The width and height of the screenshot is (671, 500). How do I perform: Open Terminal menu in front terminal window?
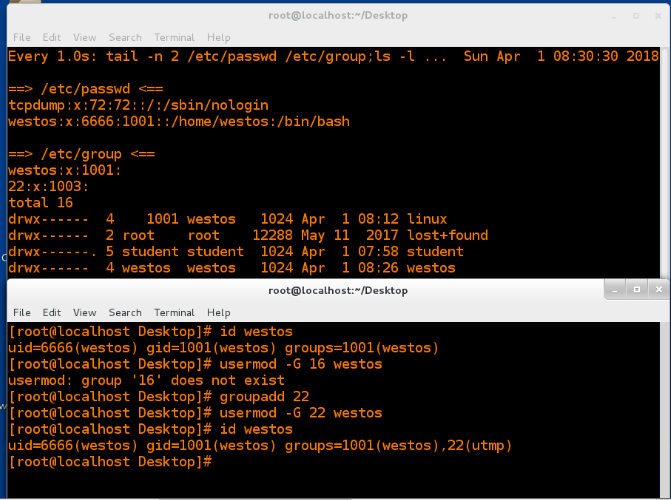(x=174, y=312)
